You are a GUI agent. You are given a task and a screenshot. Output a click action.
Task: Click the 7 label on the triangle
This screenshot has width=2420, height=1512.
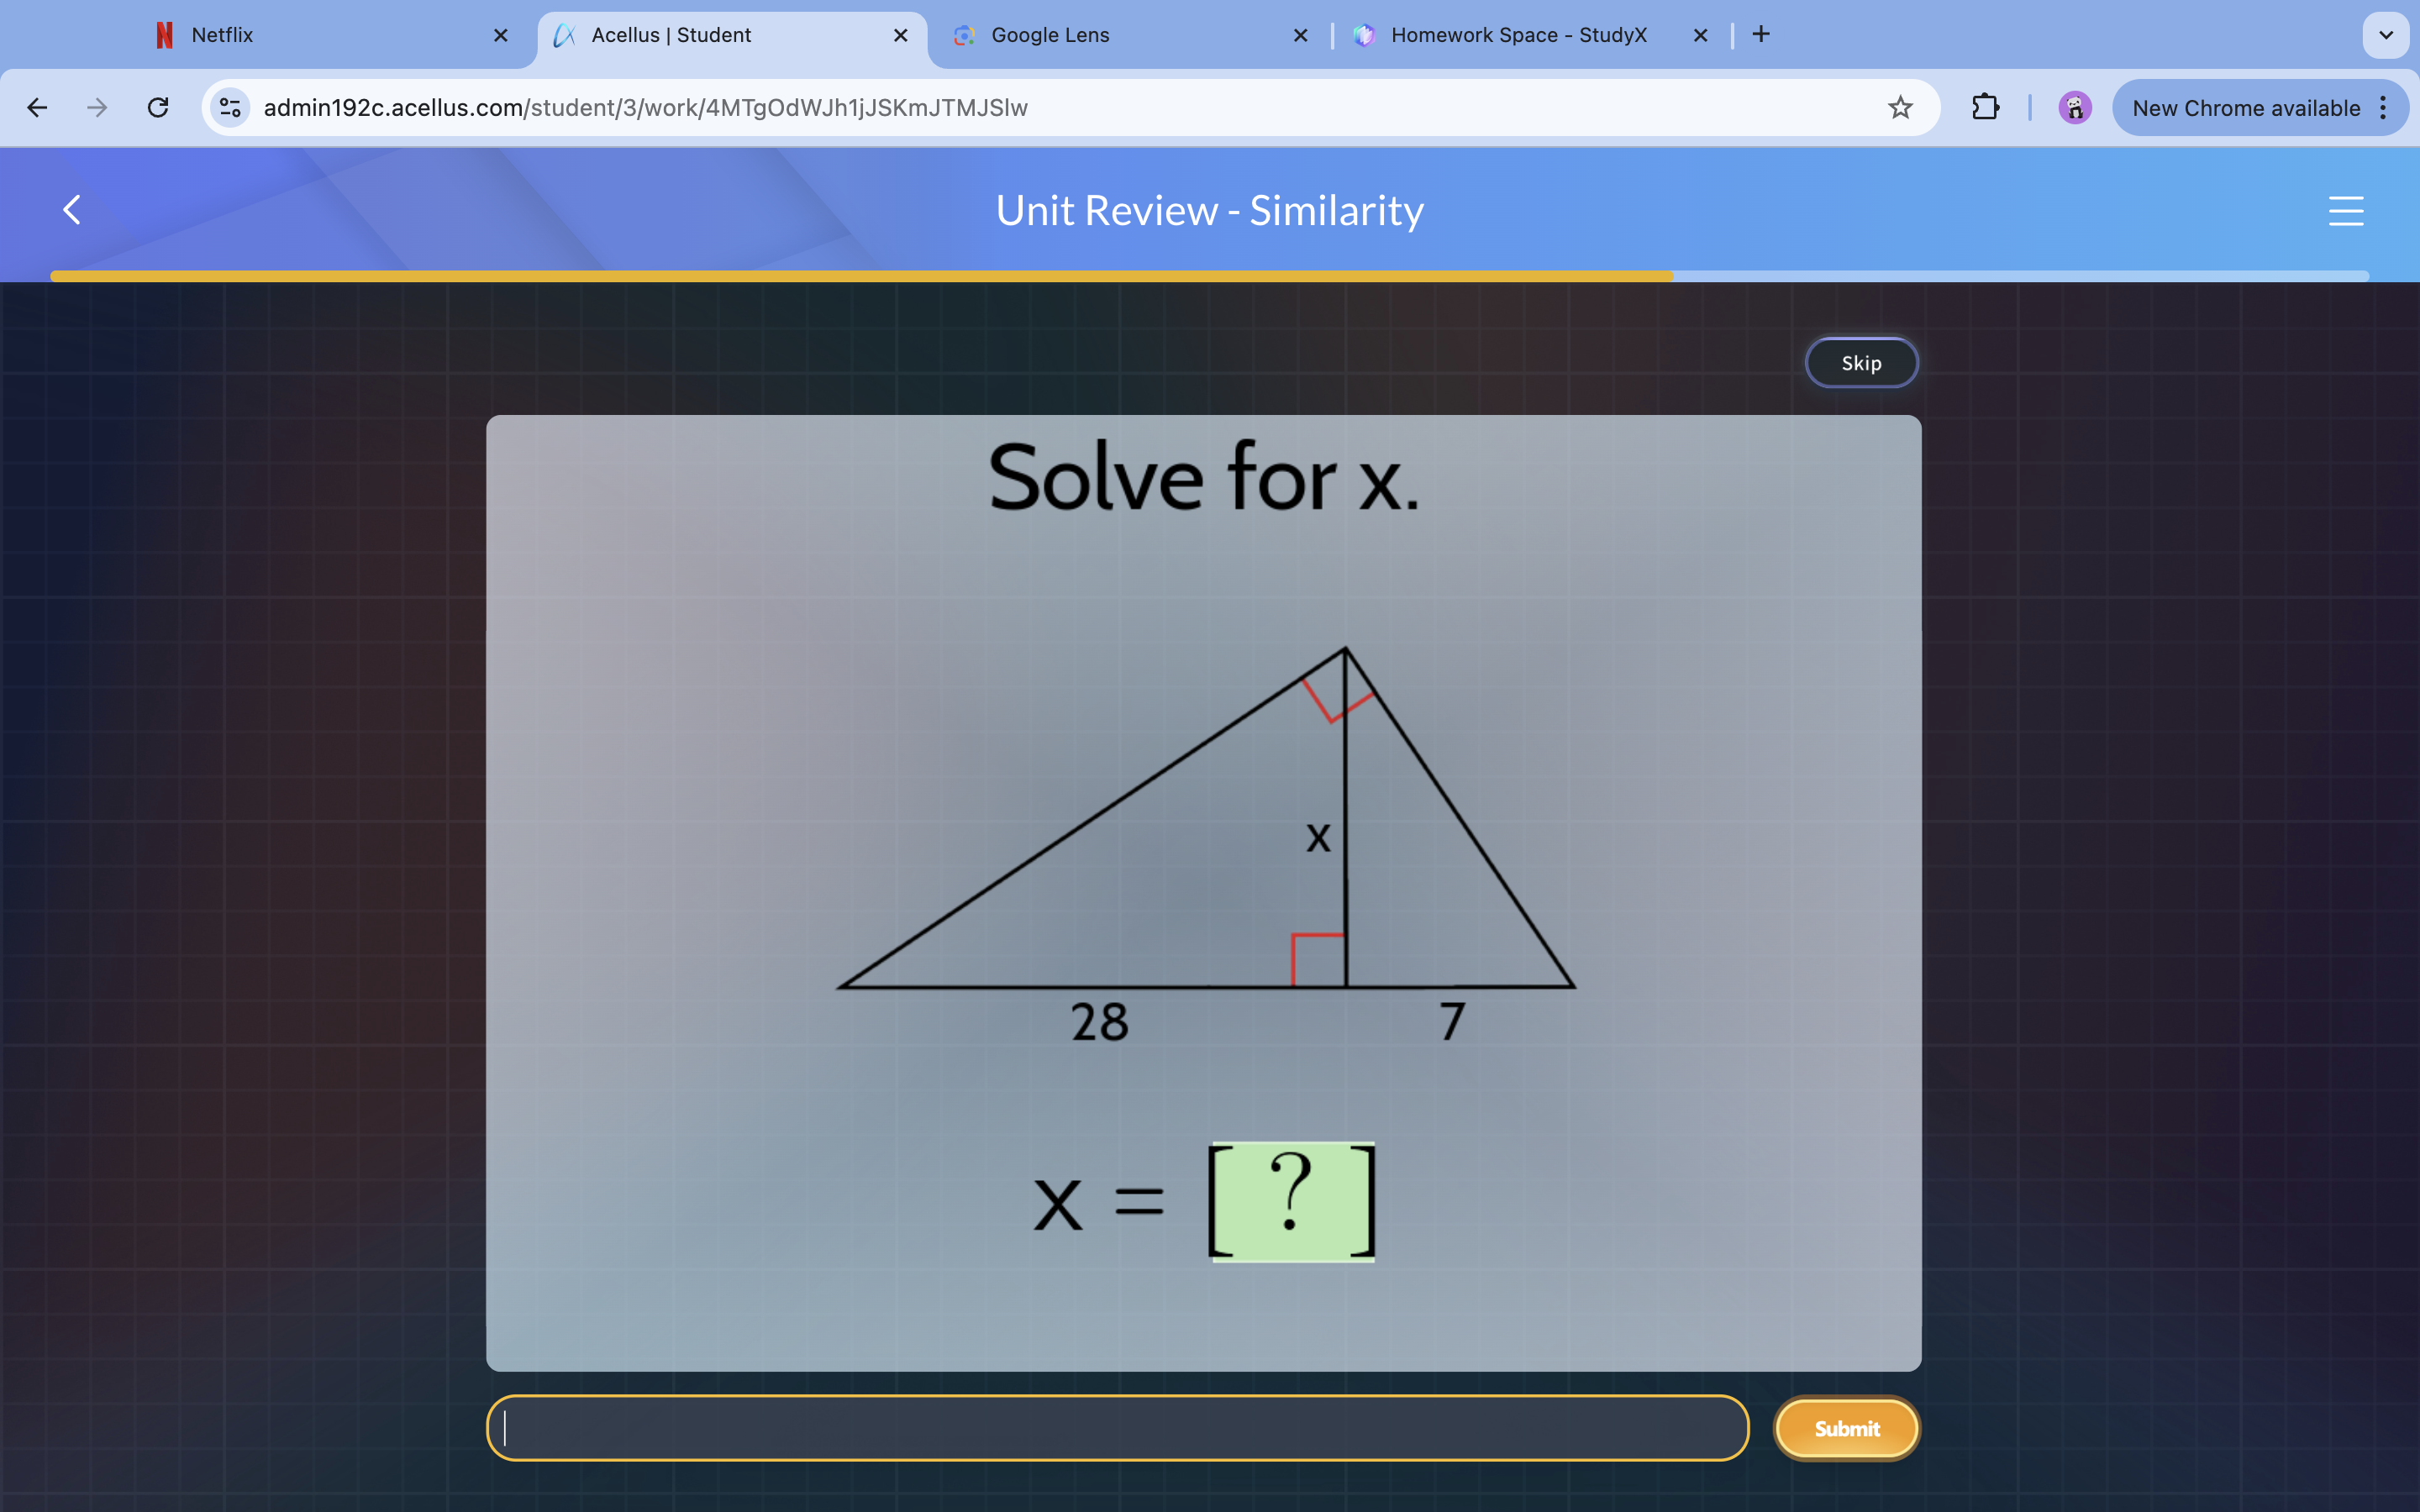pos(1453,1022)
